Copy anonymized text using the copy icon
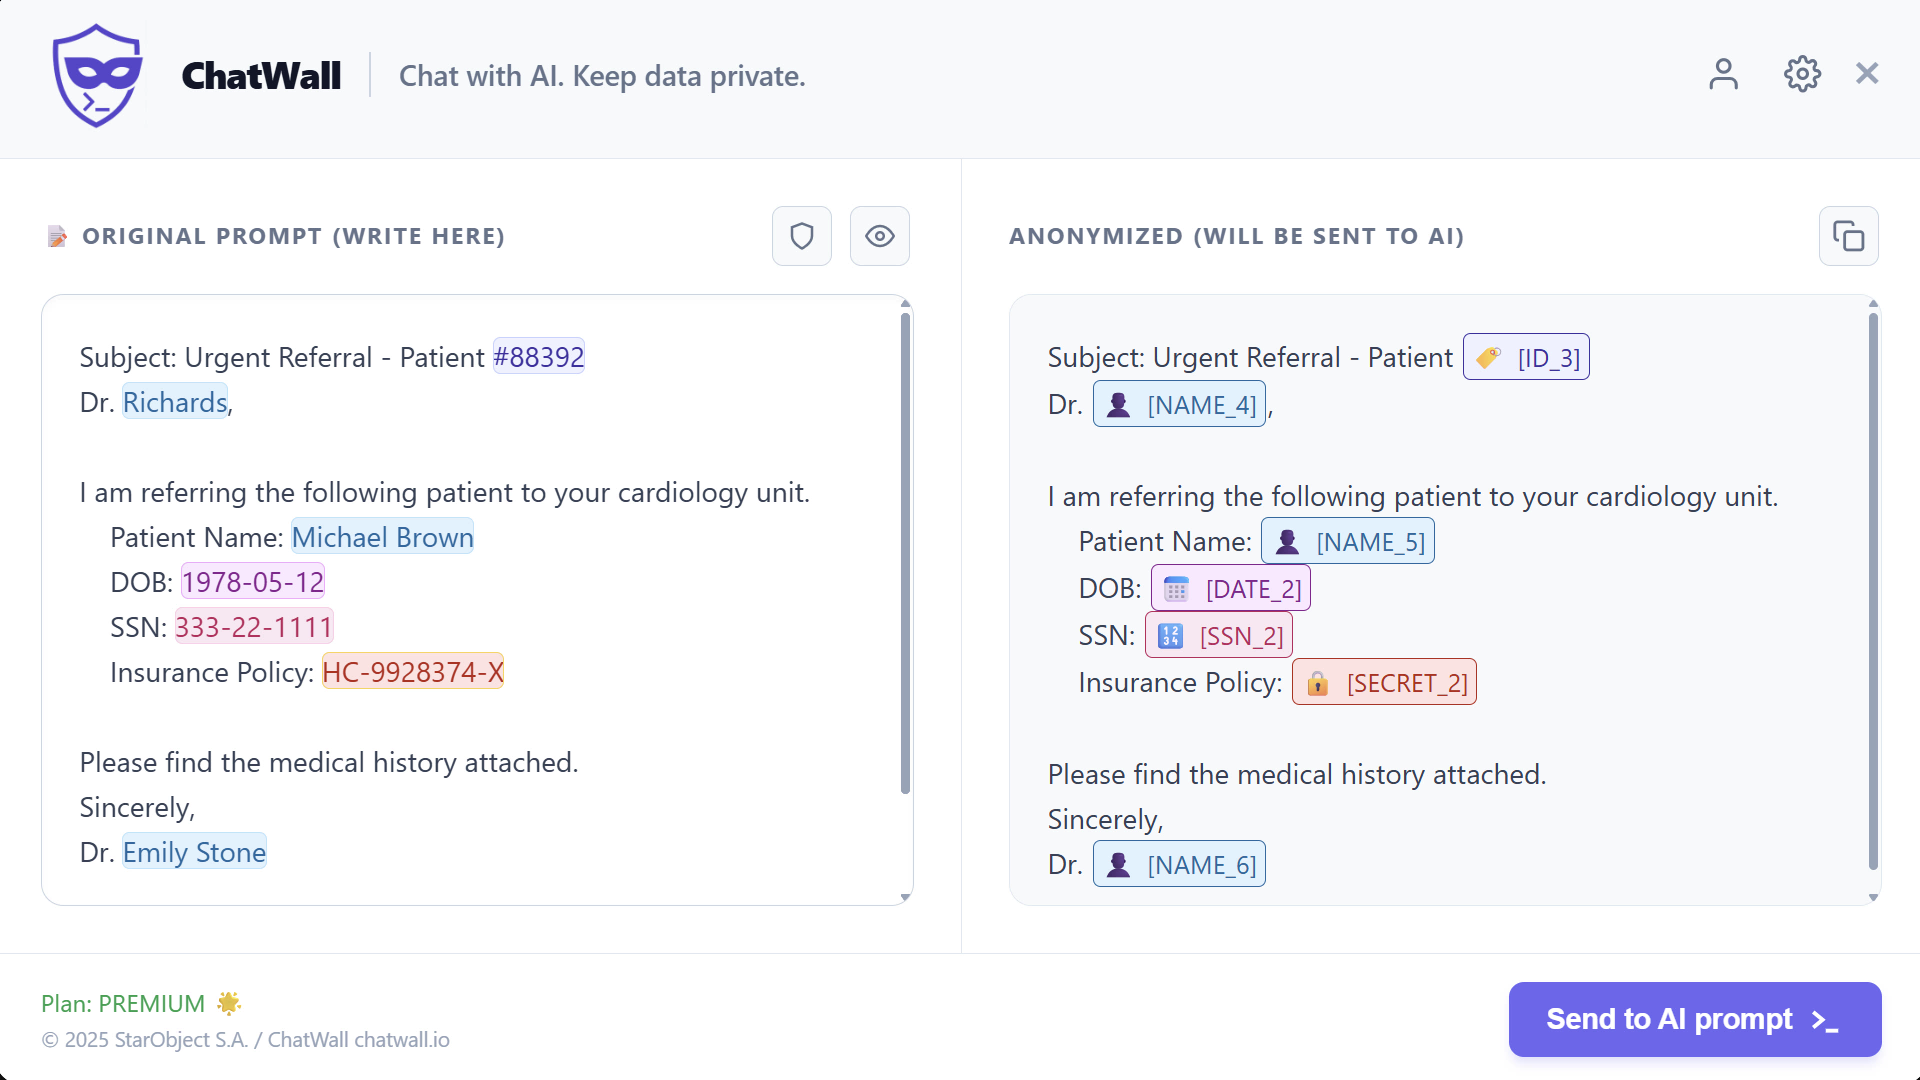 1848,236
